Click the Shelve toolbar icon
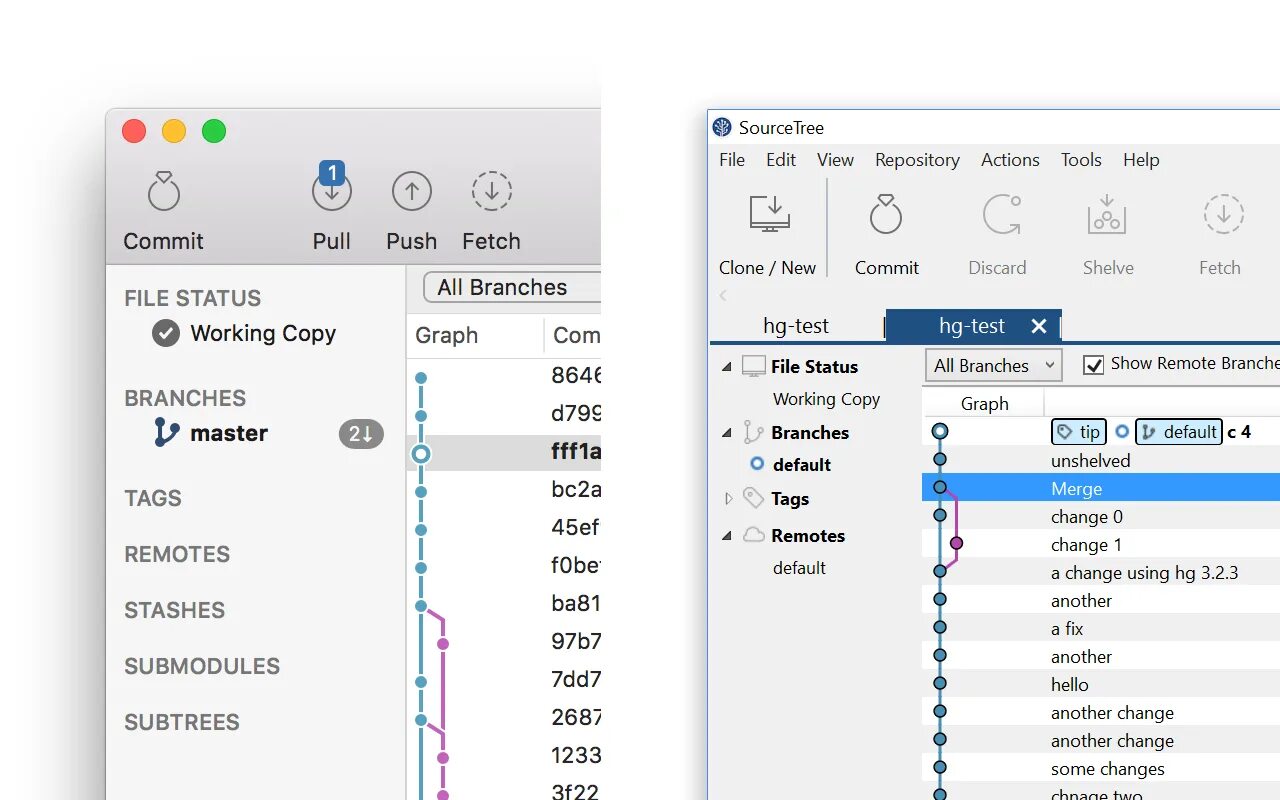1280x800 pixels. tap(1107, 214)
